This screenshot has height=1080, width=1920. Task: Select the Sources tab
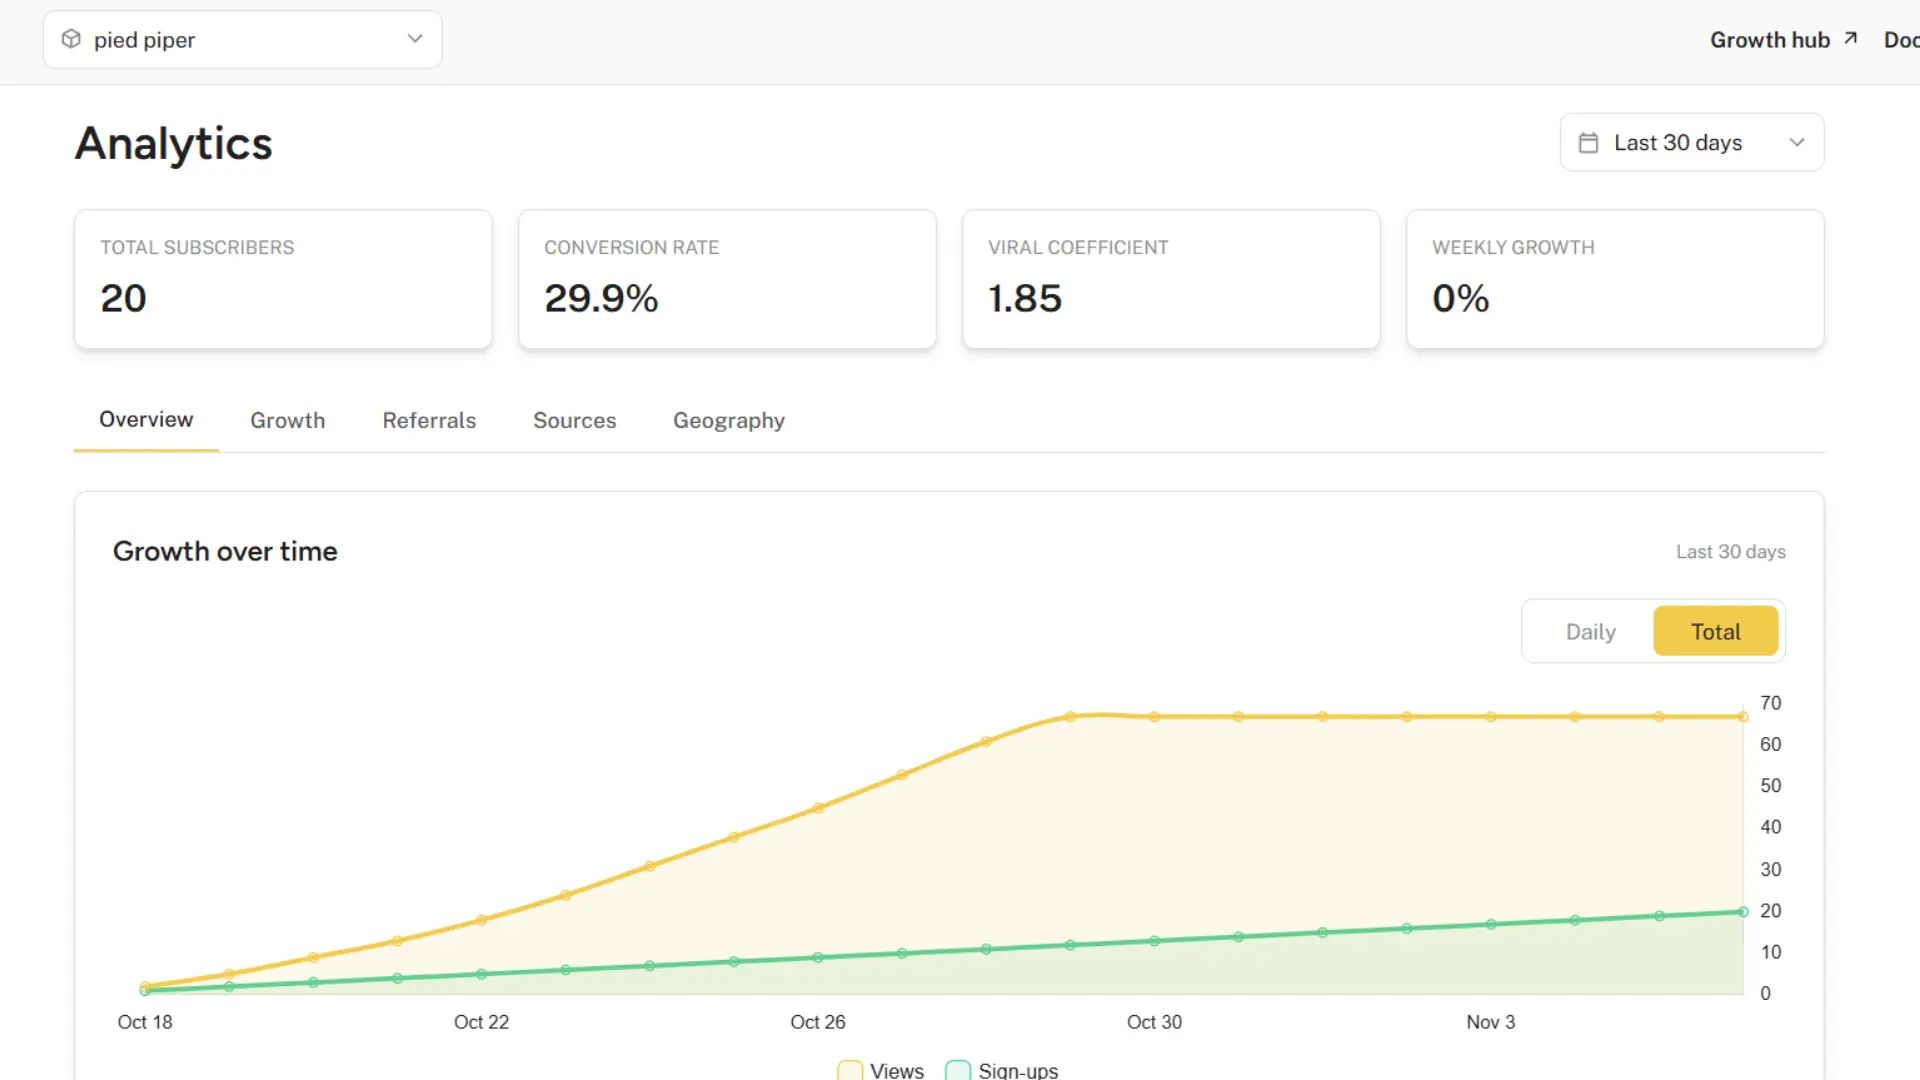point(574,420)
